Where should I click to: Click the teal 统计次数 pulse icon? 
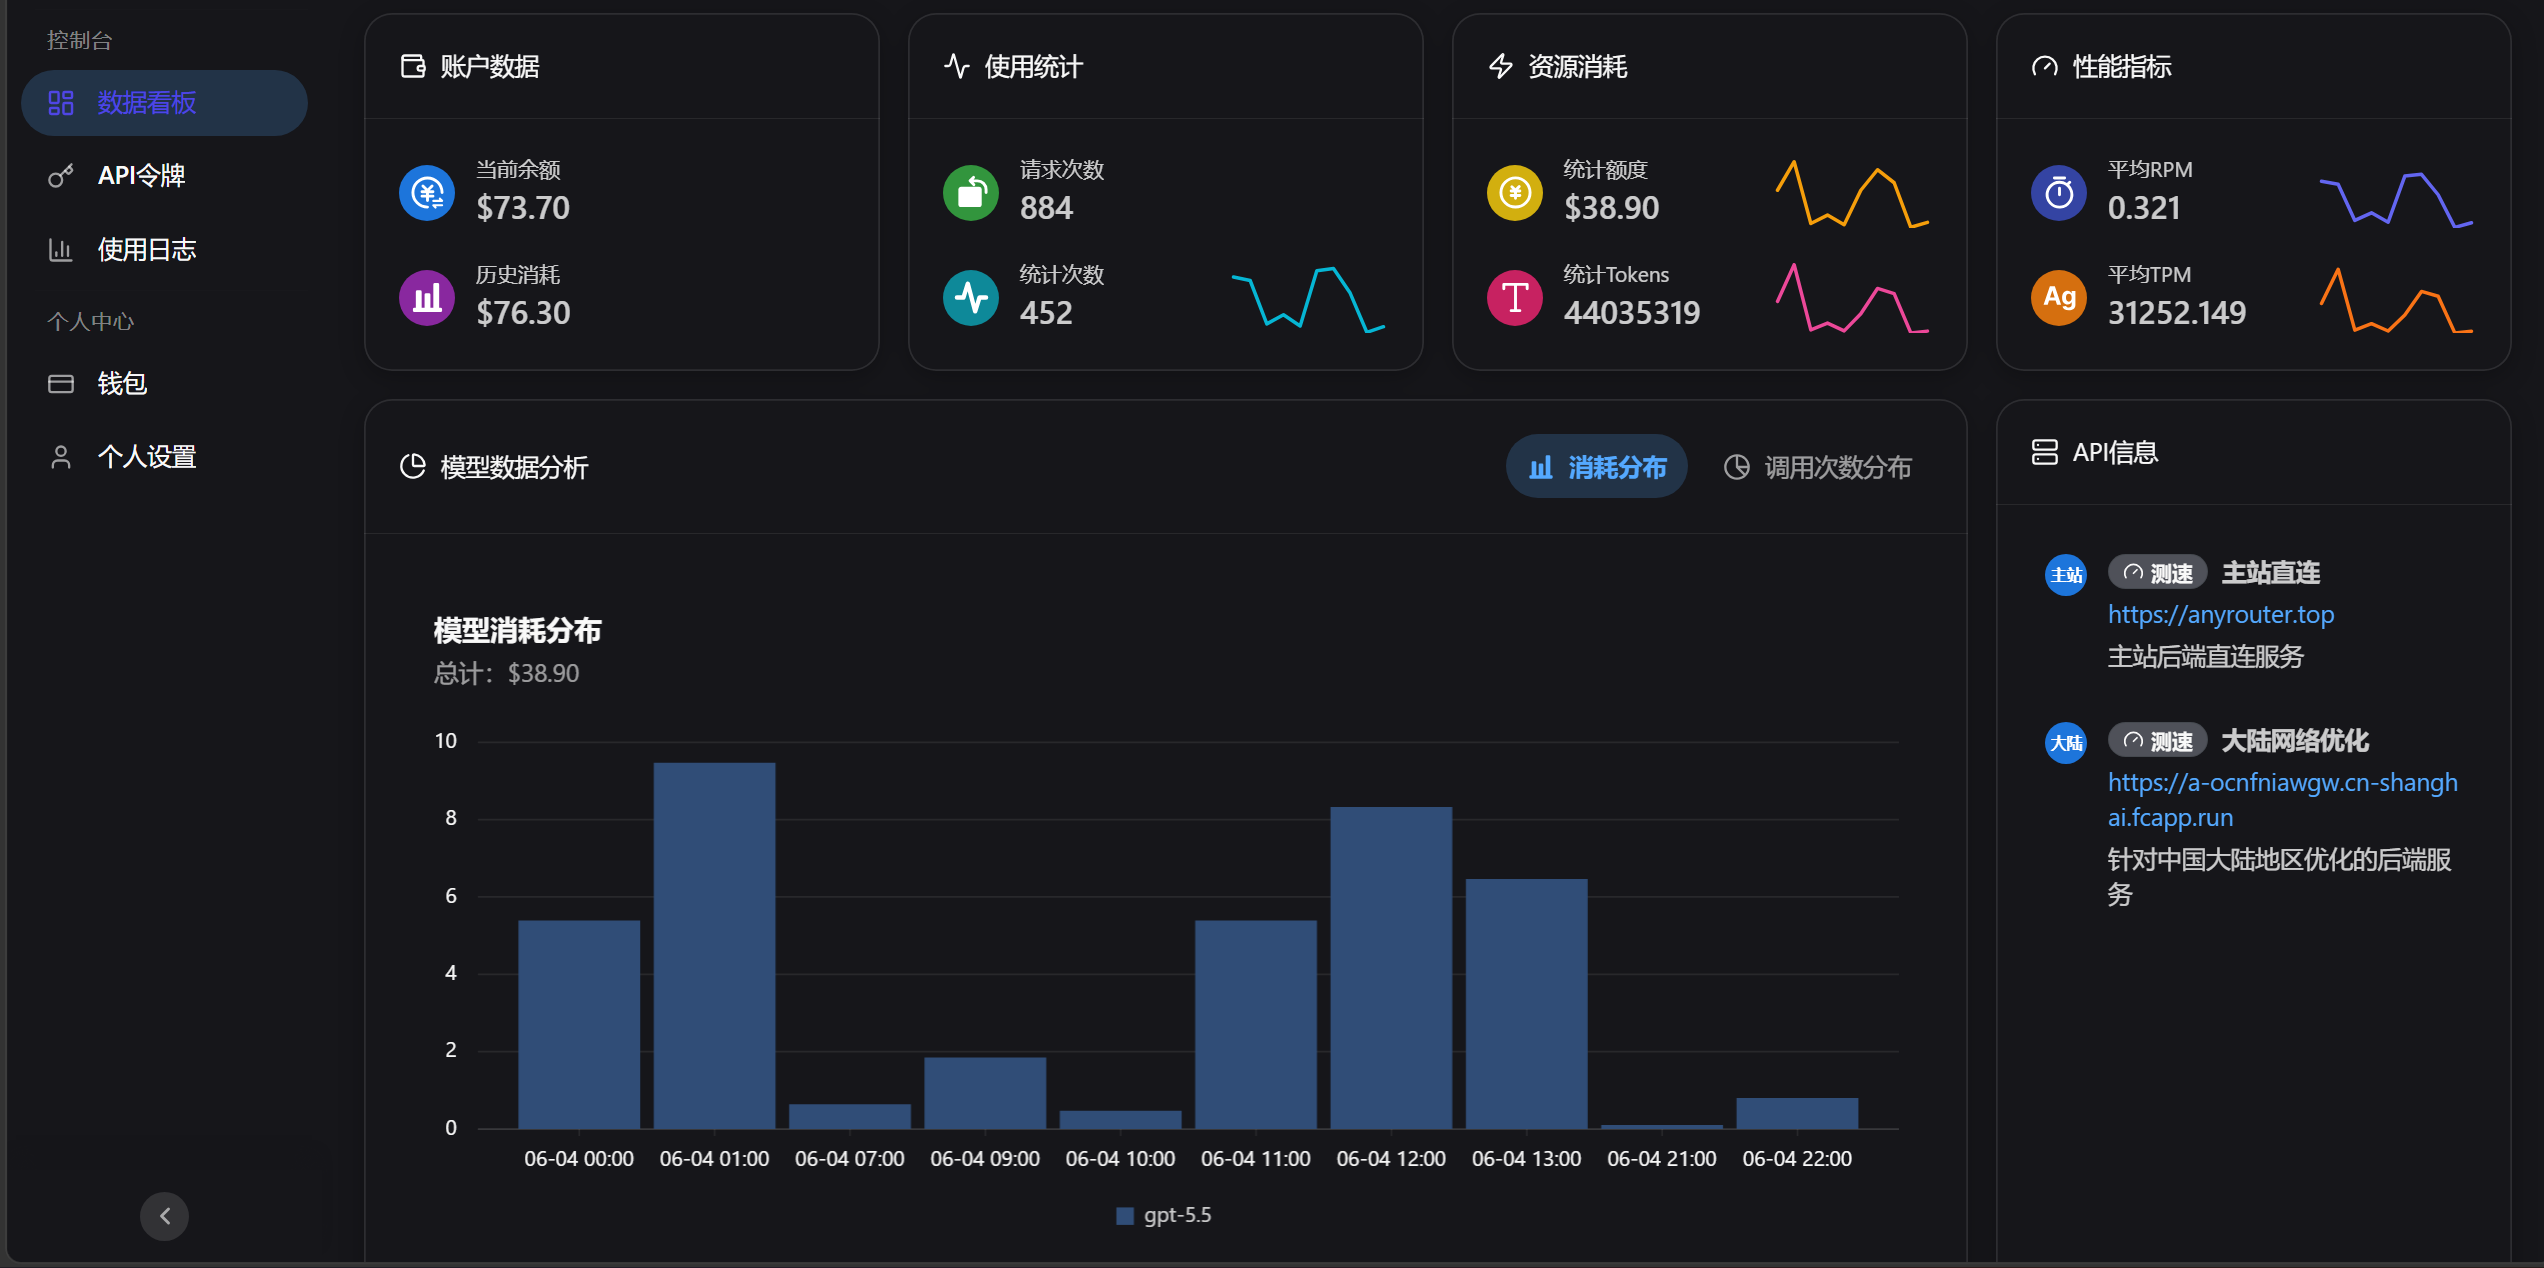pyautogui.click(x=971, y=298)
